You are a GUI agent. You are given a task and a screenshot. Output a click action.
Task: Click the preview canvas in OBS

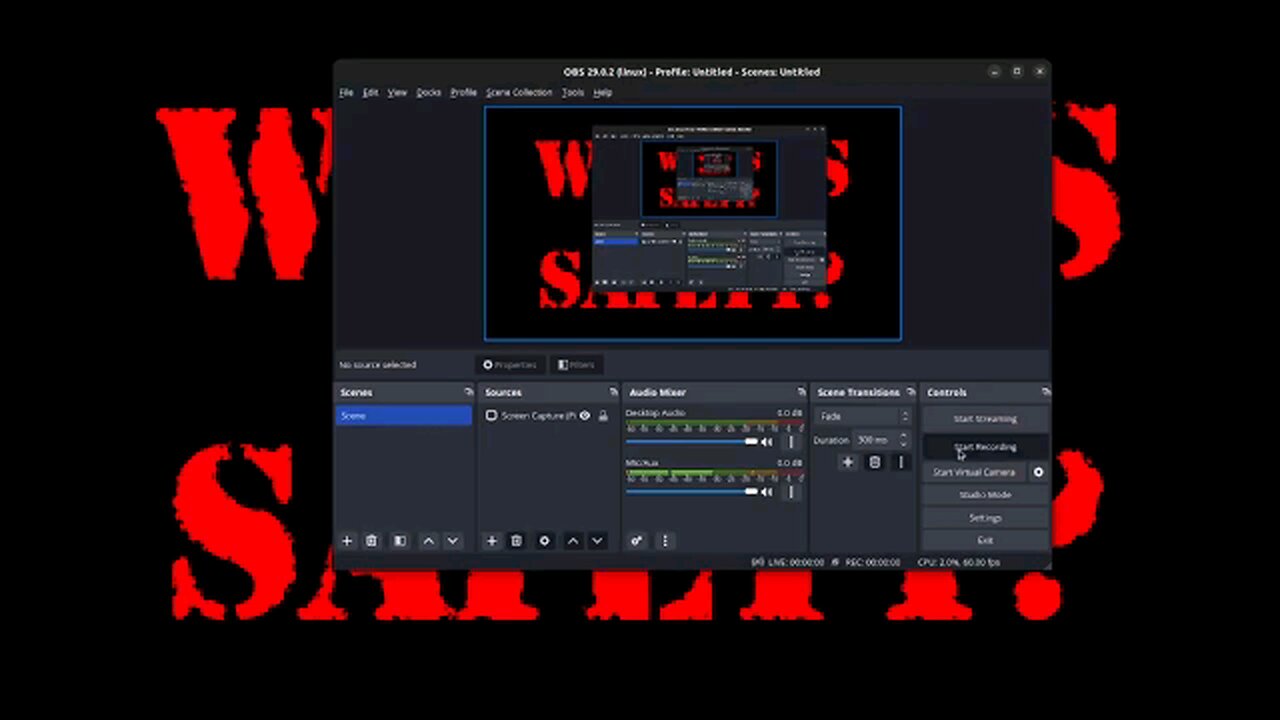[x=693, y=224]
